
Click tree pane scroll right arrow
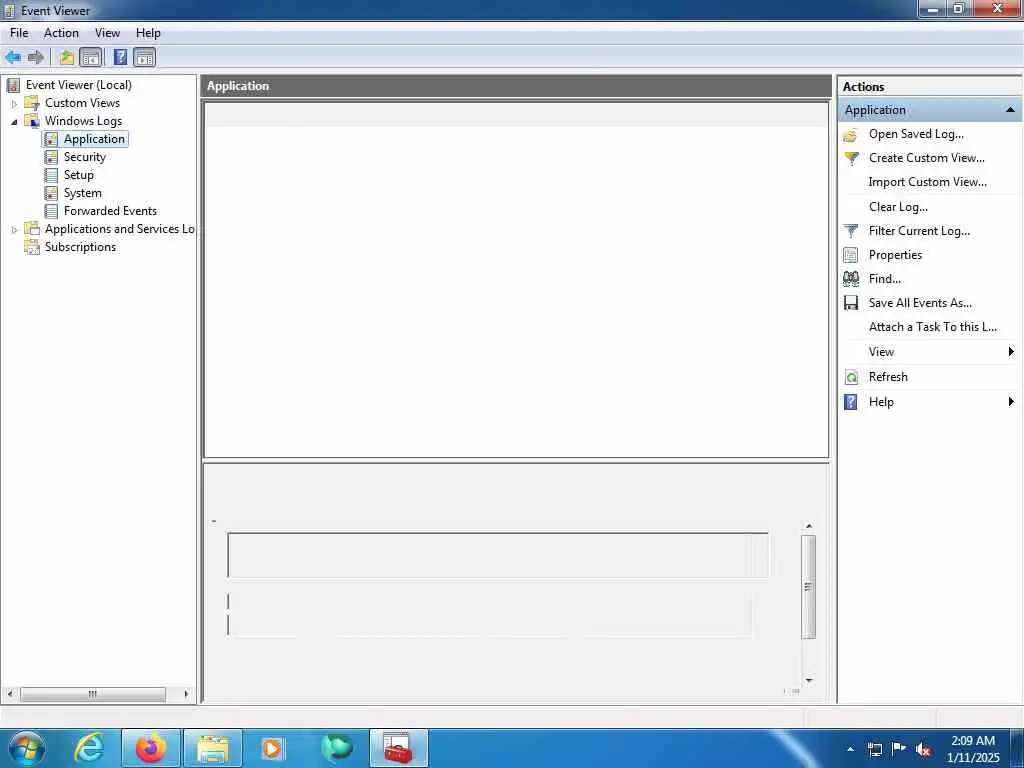click(x=186, y=694)
